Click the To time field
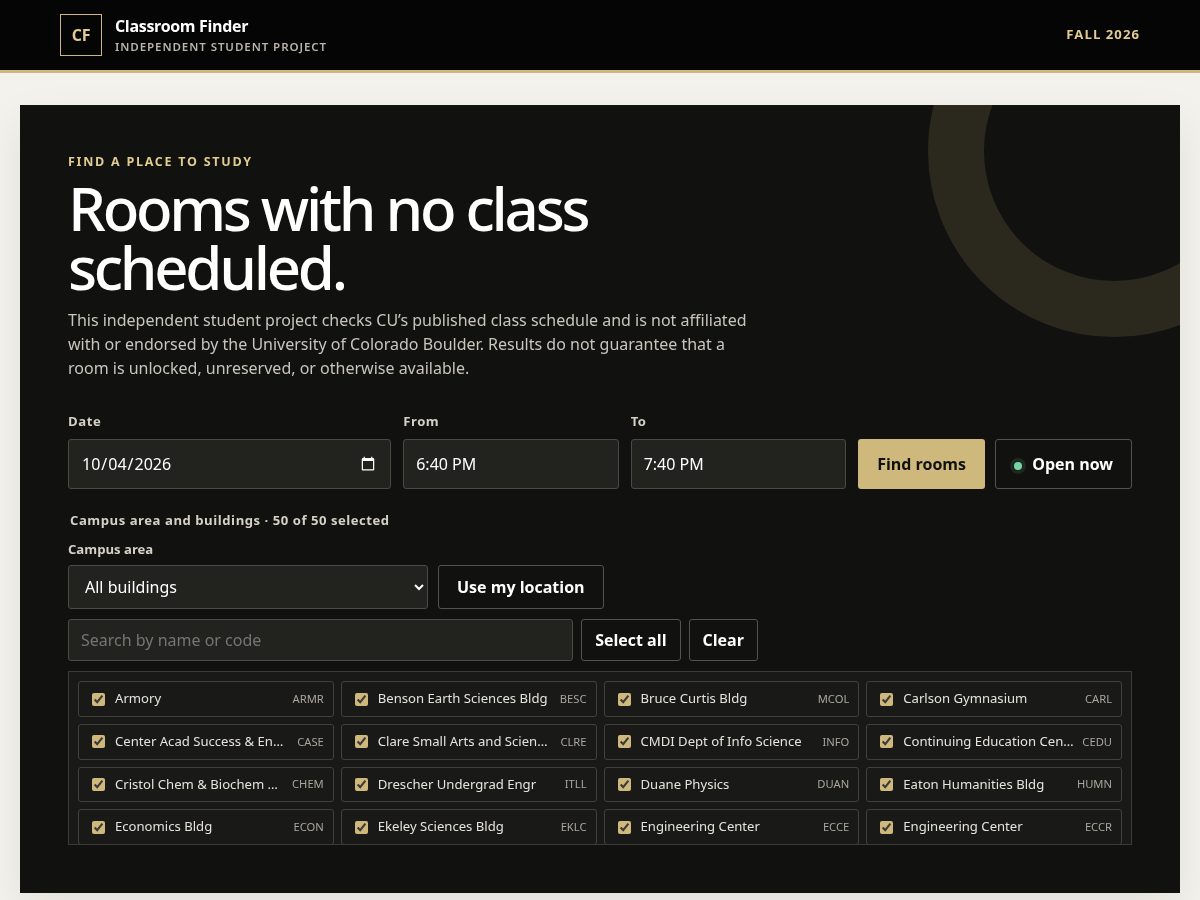The image size is (1200, 900). 738,464
